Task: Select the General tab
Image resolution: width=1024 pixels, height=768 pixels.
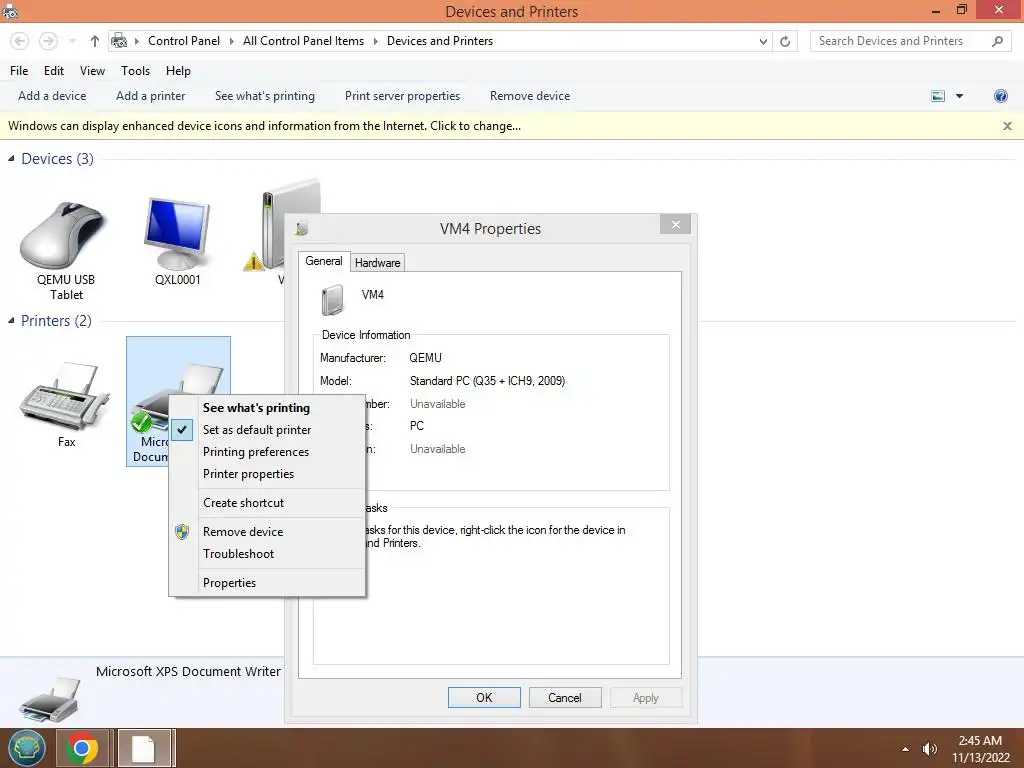Action: (324, 261)
